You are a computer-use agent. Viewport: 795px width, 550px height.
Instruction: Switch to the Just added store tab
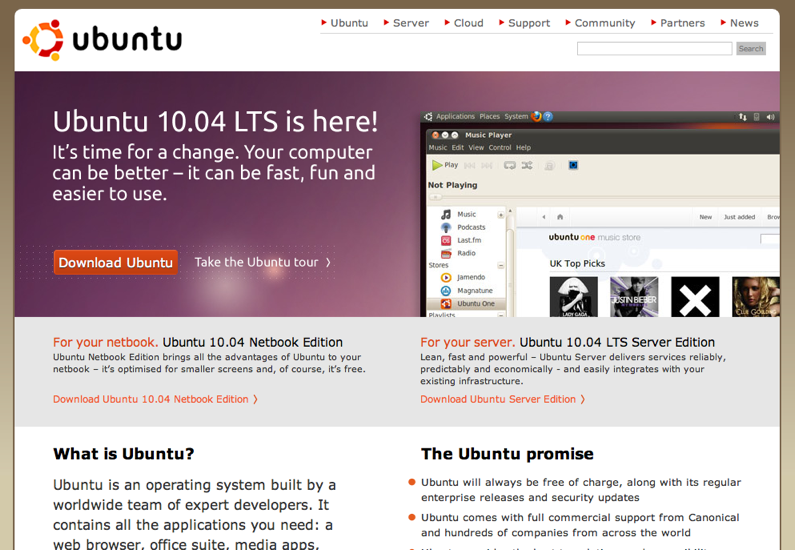point(739,217)
